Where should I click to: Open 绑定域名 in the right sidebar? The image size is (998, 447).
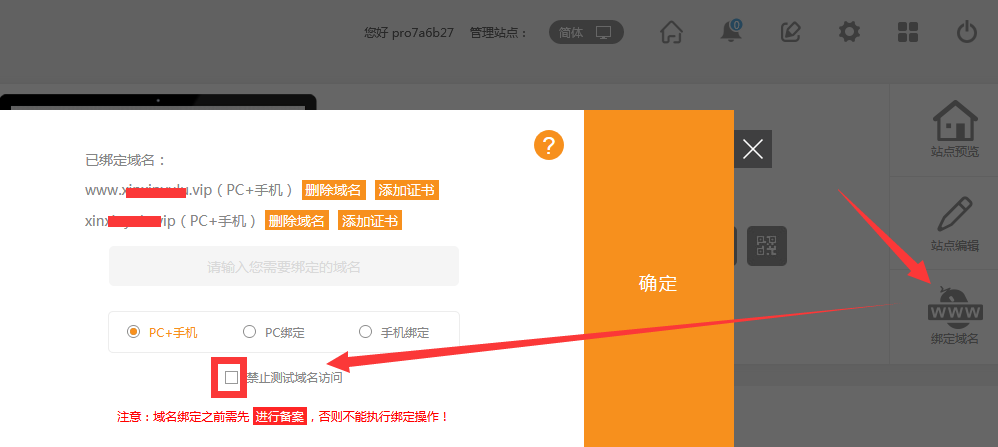[954, 315]
